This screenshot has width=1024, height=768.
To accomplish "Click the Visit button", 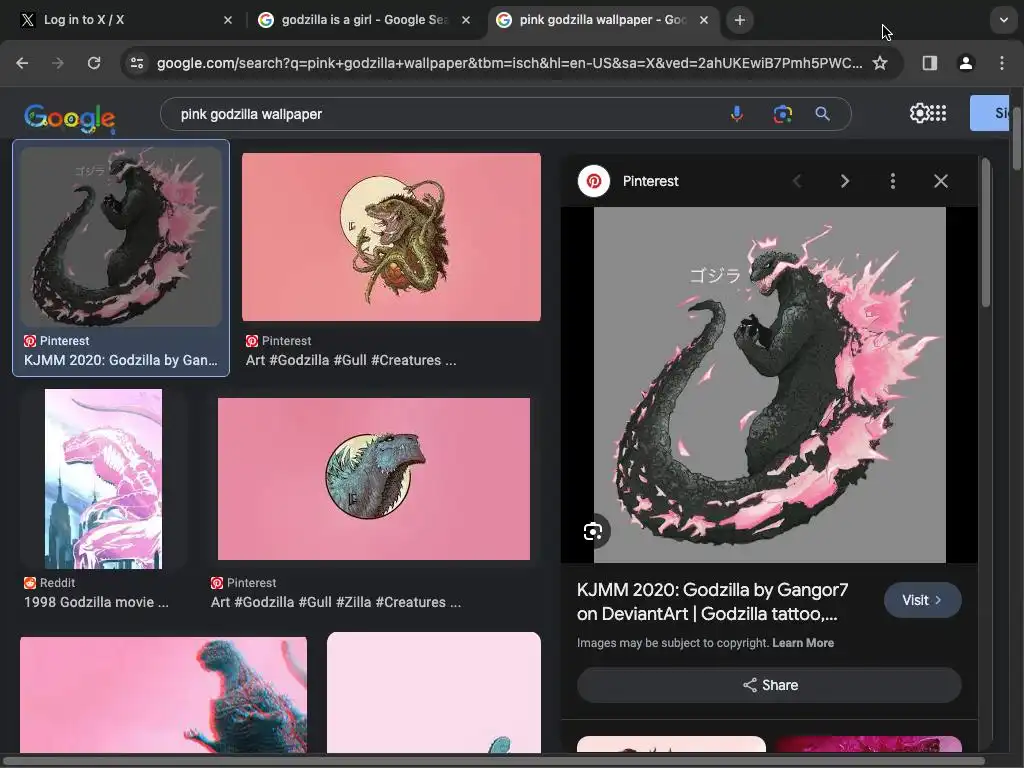I will point(922,600).
